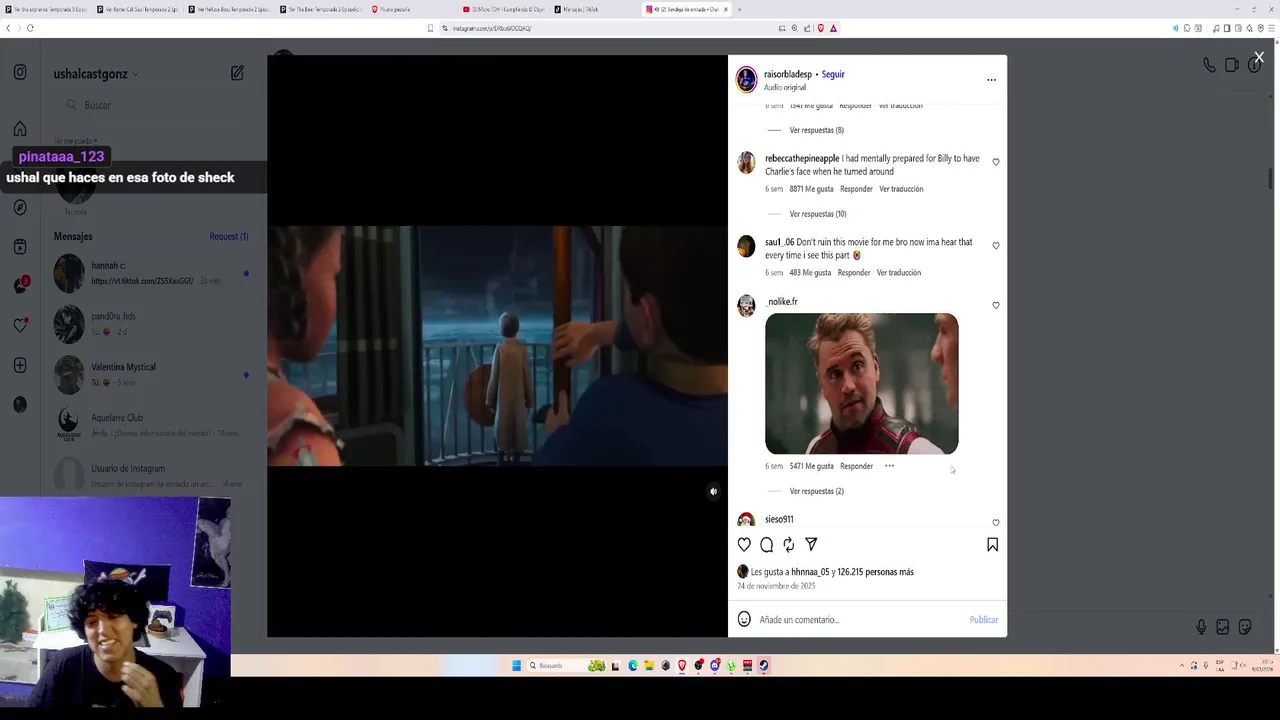Like the post with heart icon
1280x720 pixels.
coord(744,545)
